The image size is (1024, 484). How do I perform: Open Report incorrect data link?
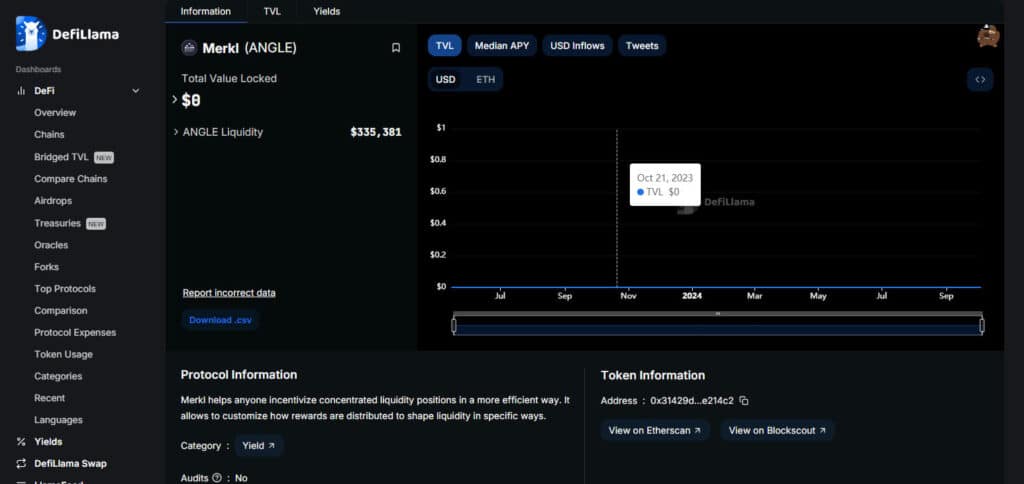(x=229, y=293)
